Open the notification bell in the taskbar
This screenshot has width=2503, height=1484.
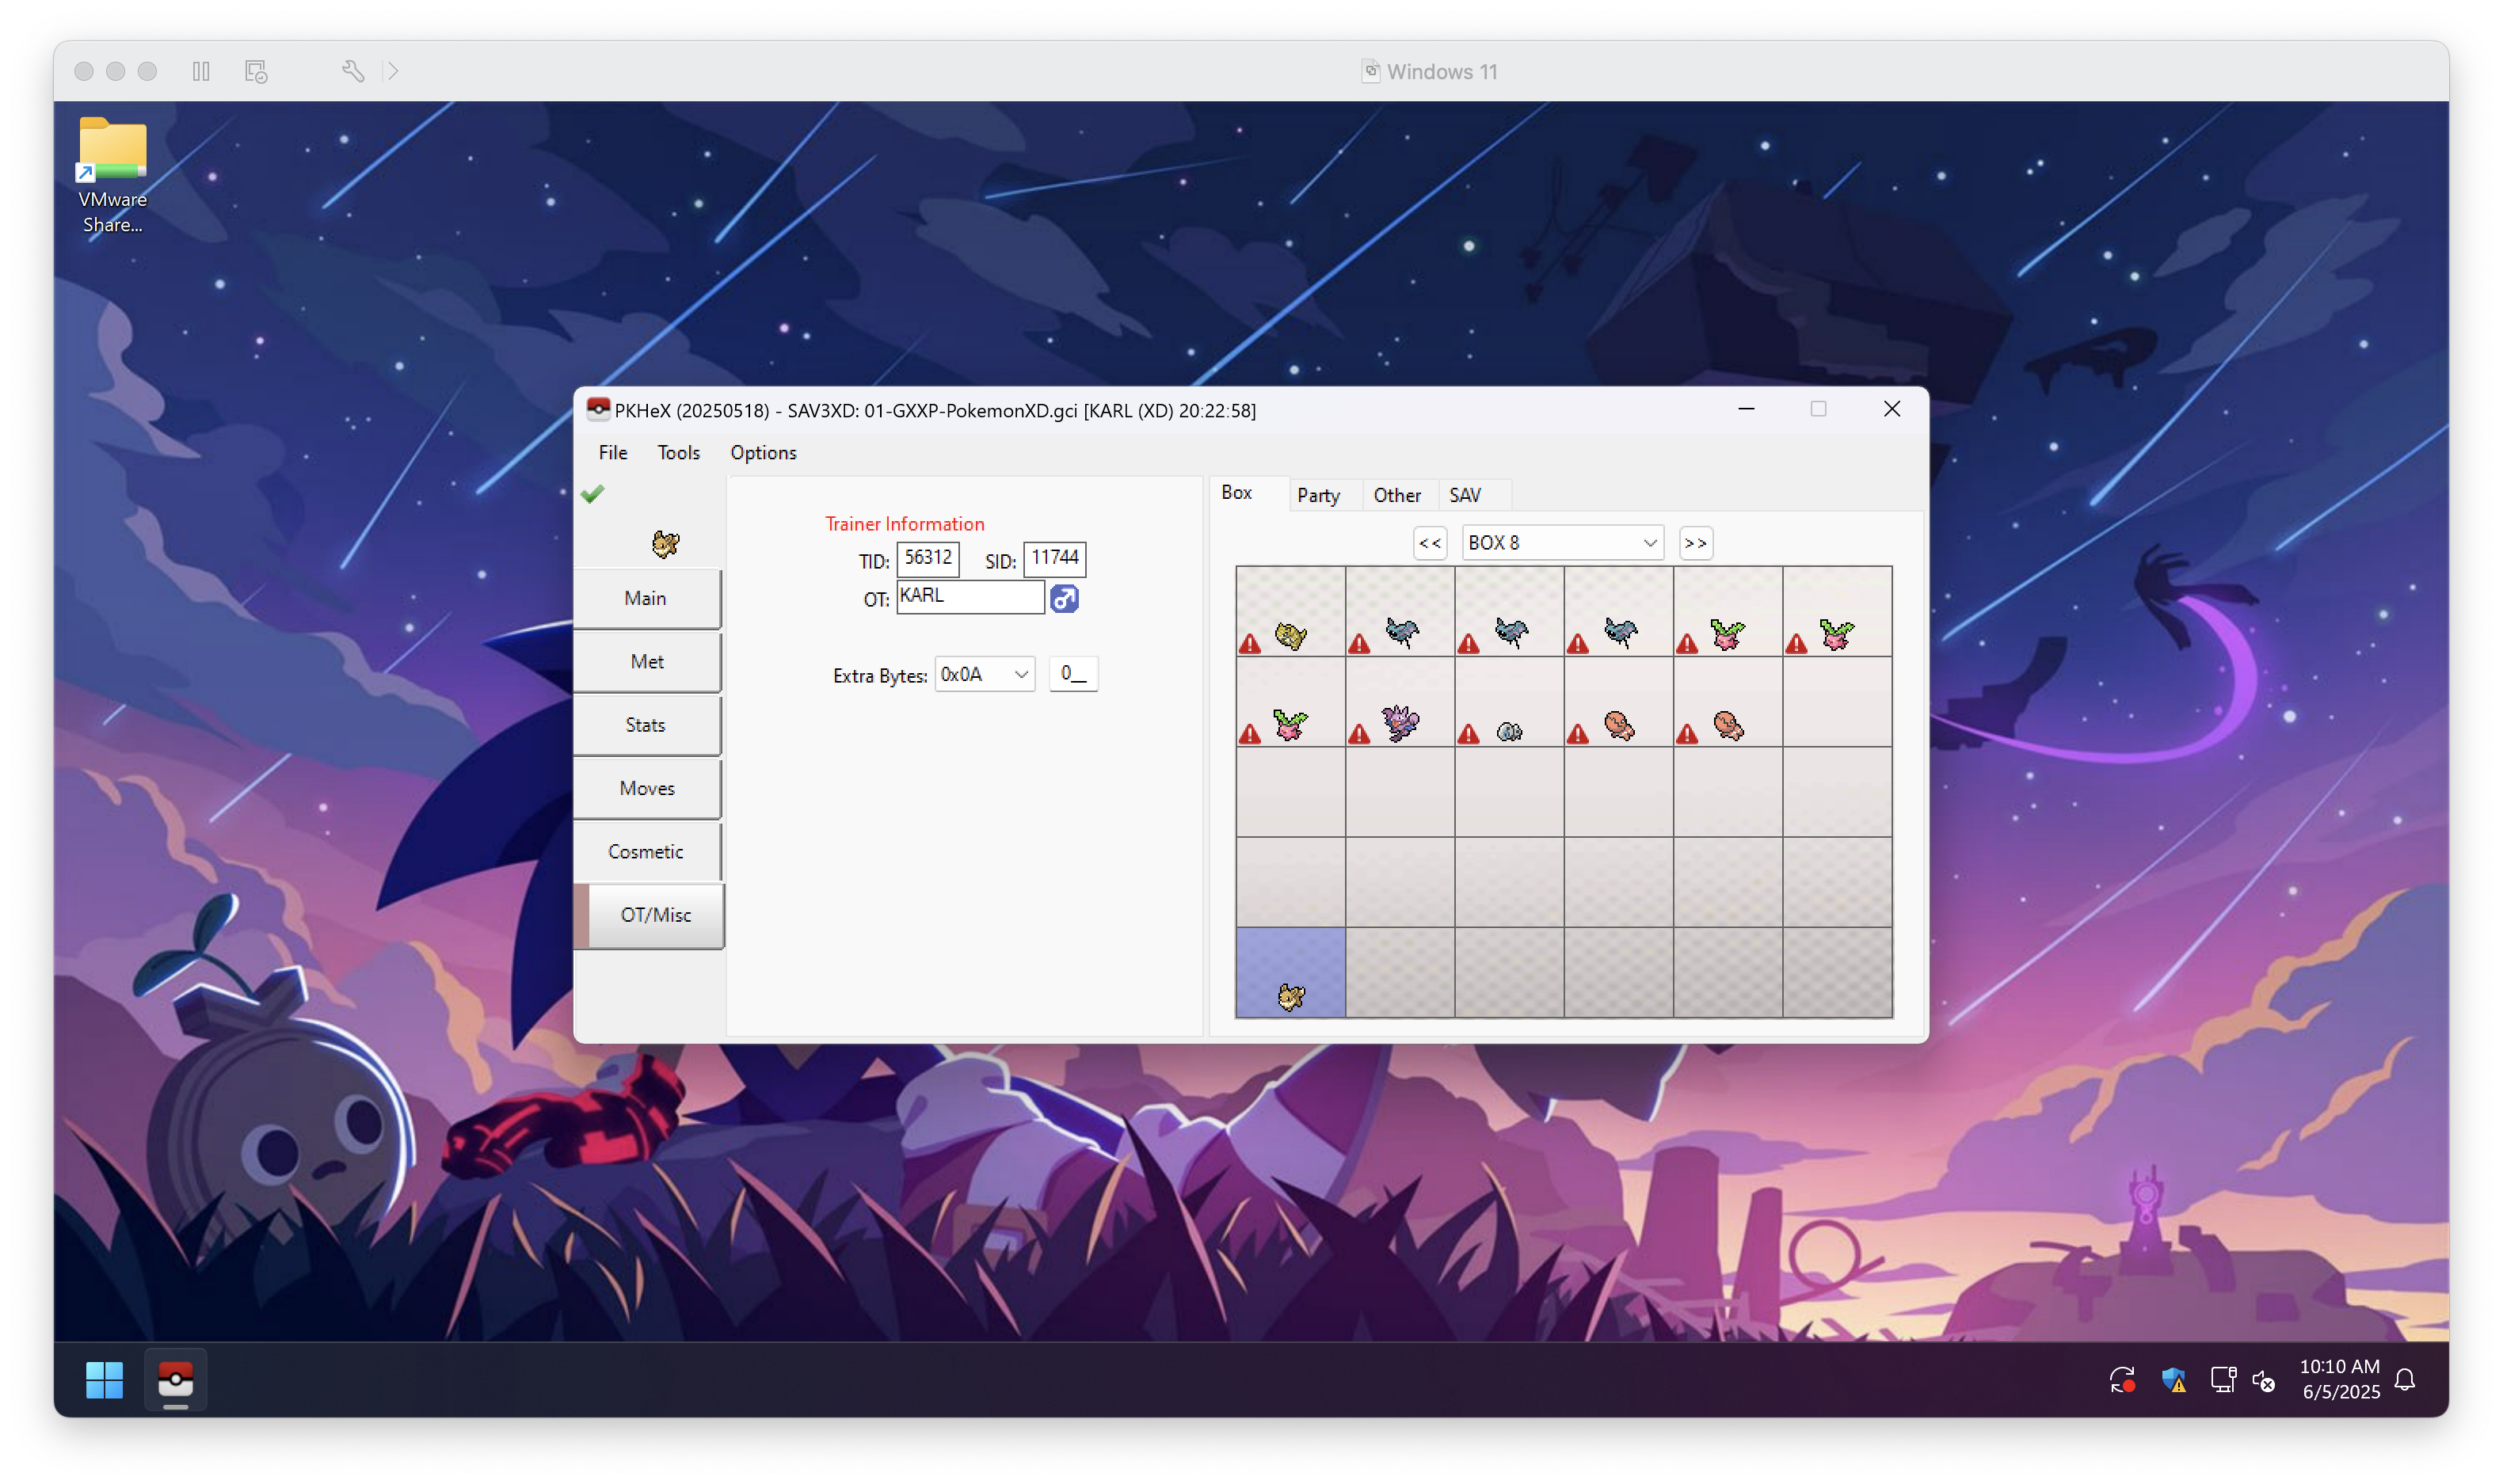2405,1381
